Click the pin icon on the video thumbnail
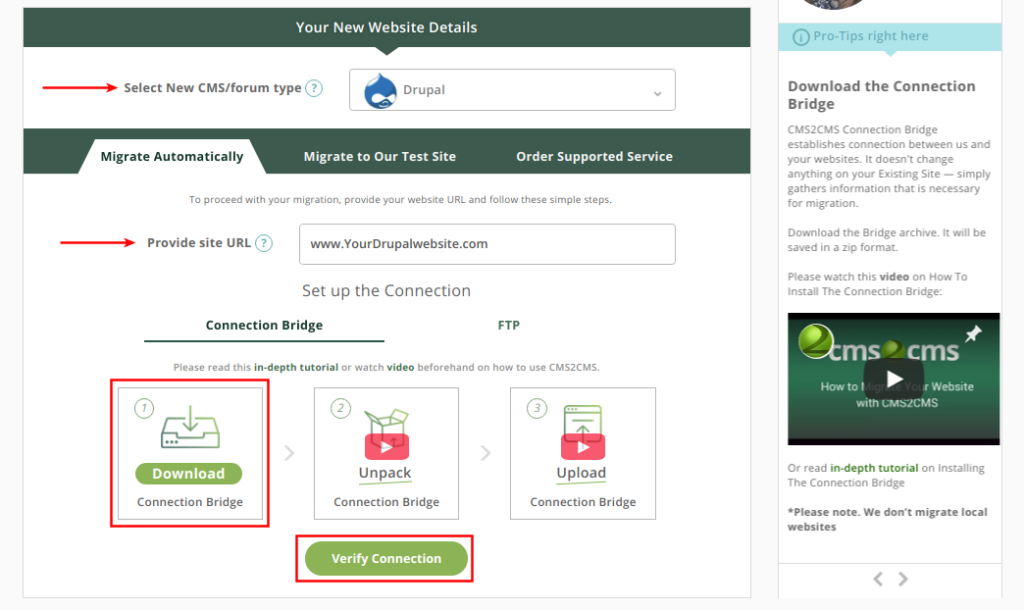The image size is (1024, 610). (973, 334)
